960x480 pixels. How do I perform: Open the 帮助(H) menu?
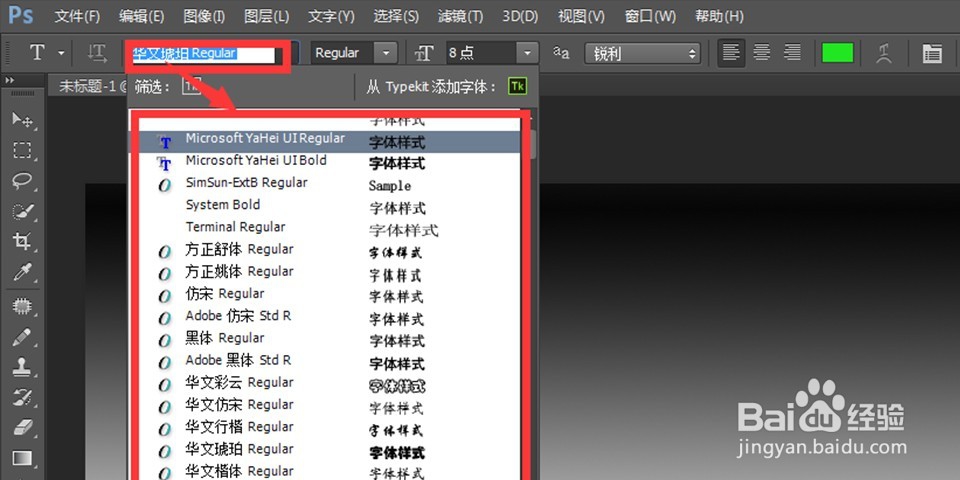[x=719, y=17]
